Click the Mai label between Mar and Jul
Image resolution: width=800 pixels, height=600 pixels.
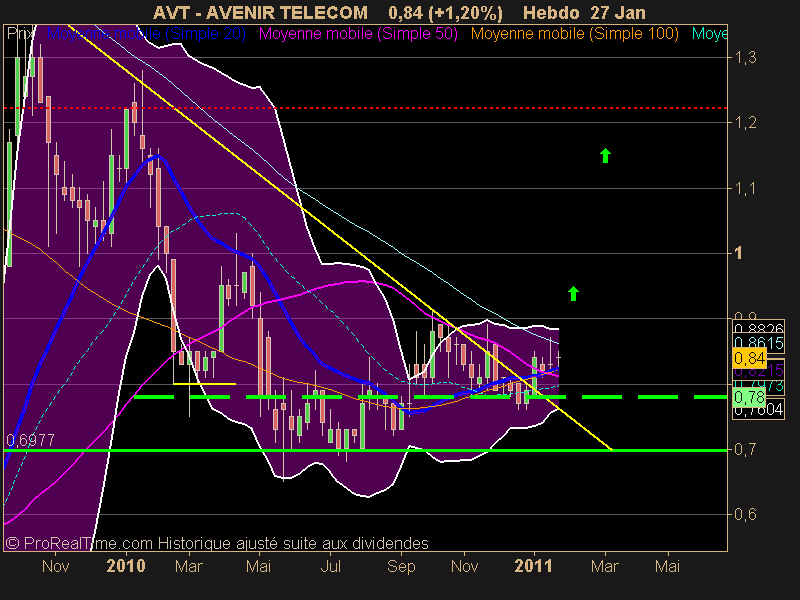(x=258, y=566)
